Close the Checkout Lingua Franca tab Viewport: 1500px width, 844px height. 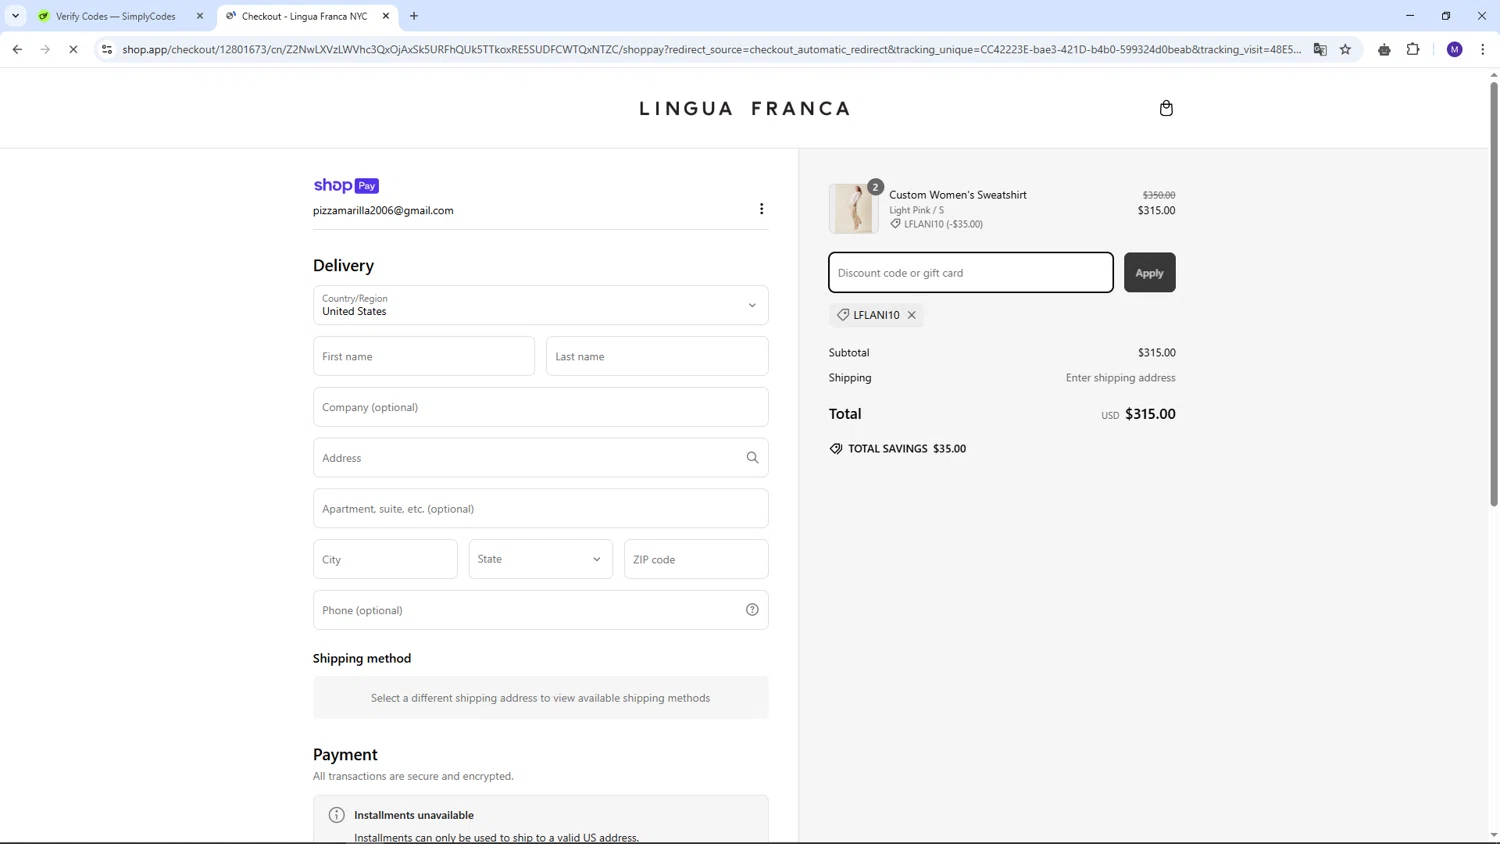(x=386, y=16)
